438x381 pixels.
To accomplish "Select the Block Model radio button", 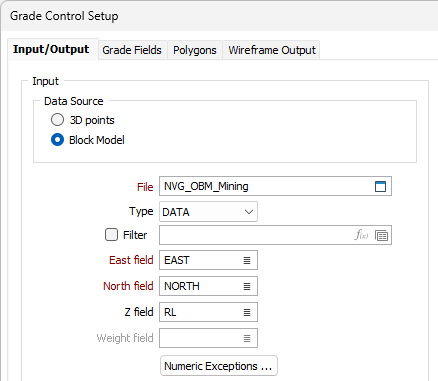I will click(57, 140).
